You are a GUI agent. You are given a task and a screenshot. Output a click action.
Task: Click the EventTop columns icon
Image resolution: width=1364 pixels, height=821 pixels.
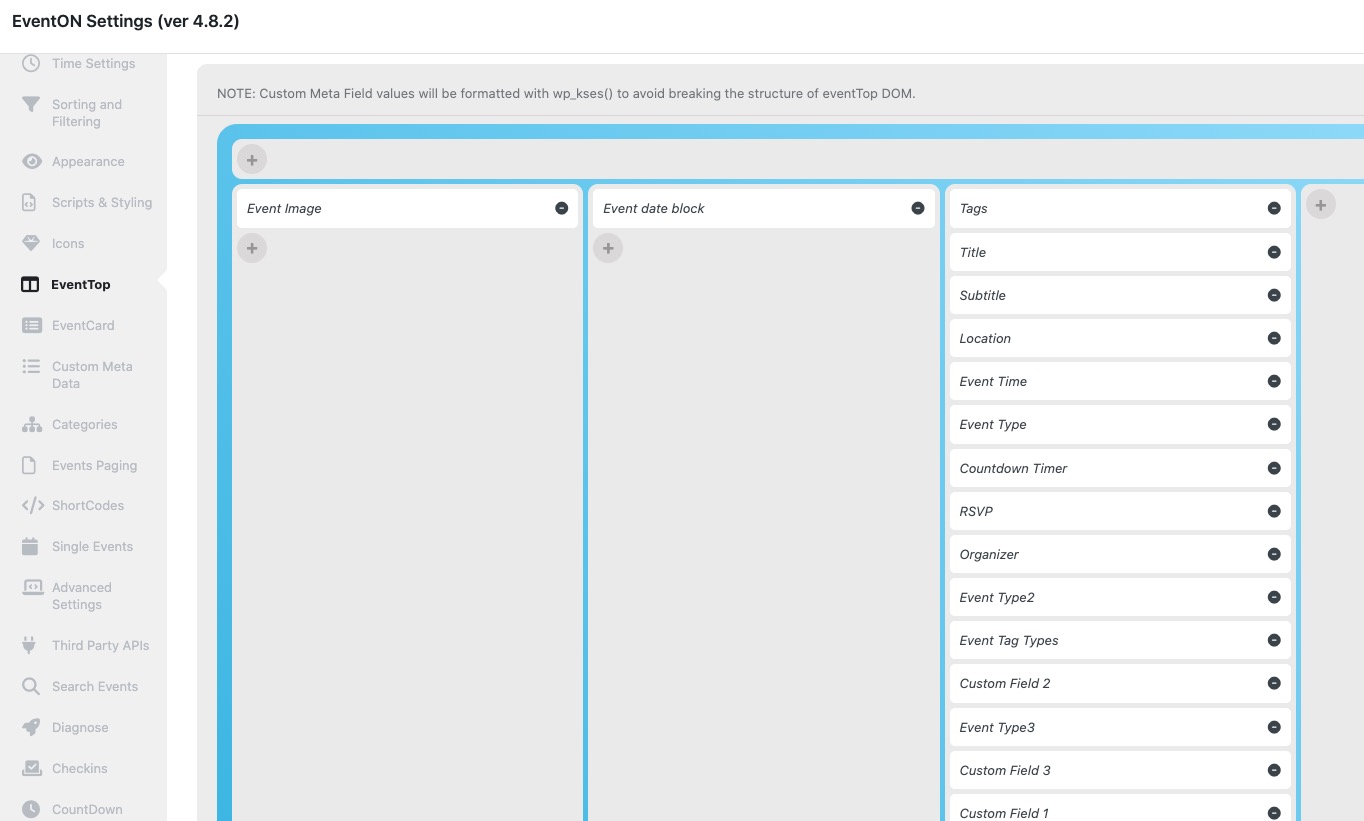pyautogui.click(x=30, y=284)
